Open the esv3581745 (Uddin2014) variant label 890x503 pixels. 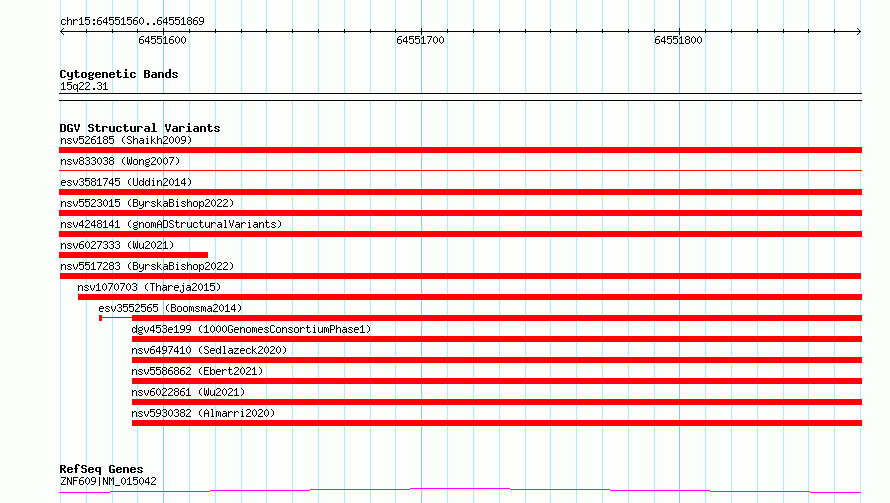pos(126,182)
